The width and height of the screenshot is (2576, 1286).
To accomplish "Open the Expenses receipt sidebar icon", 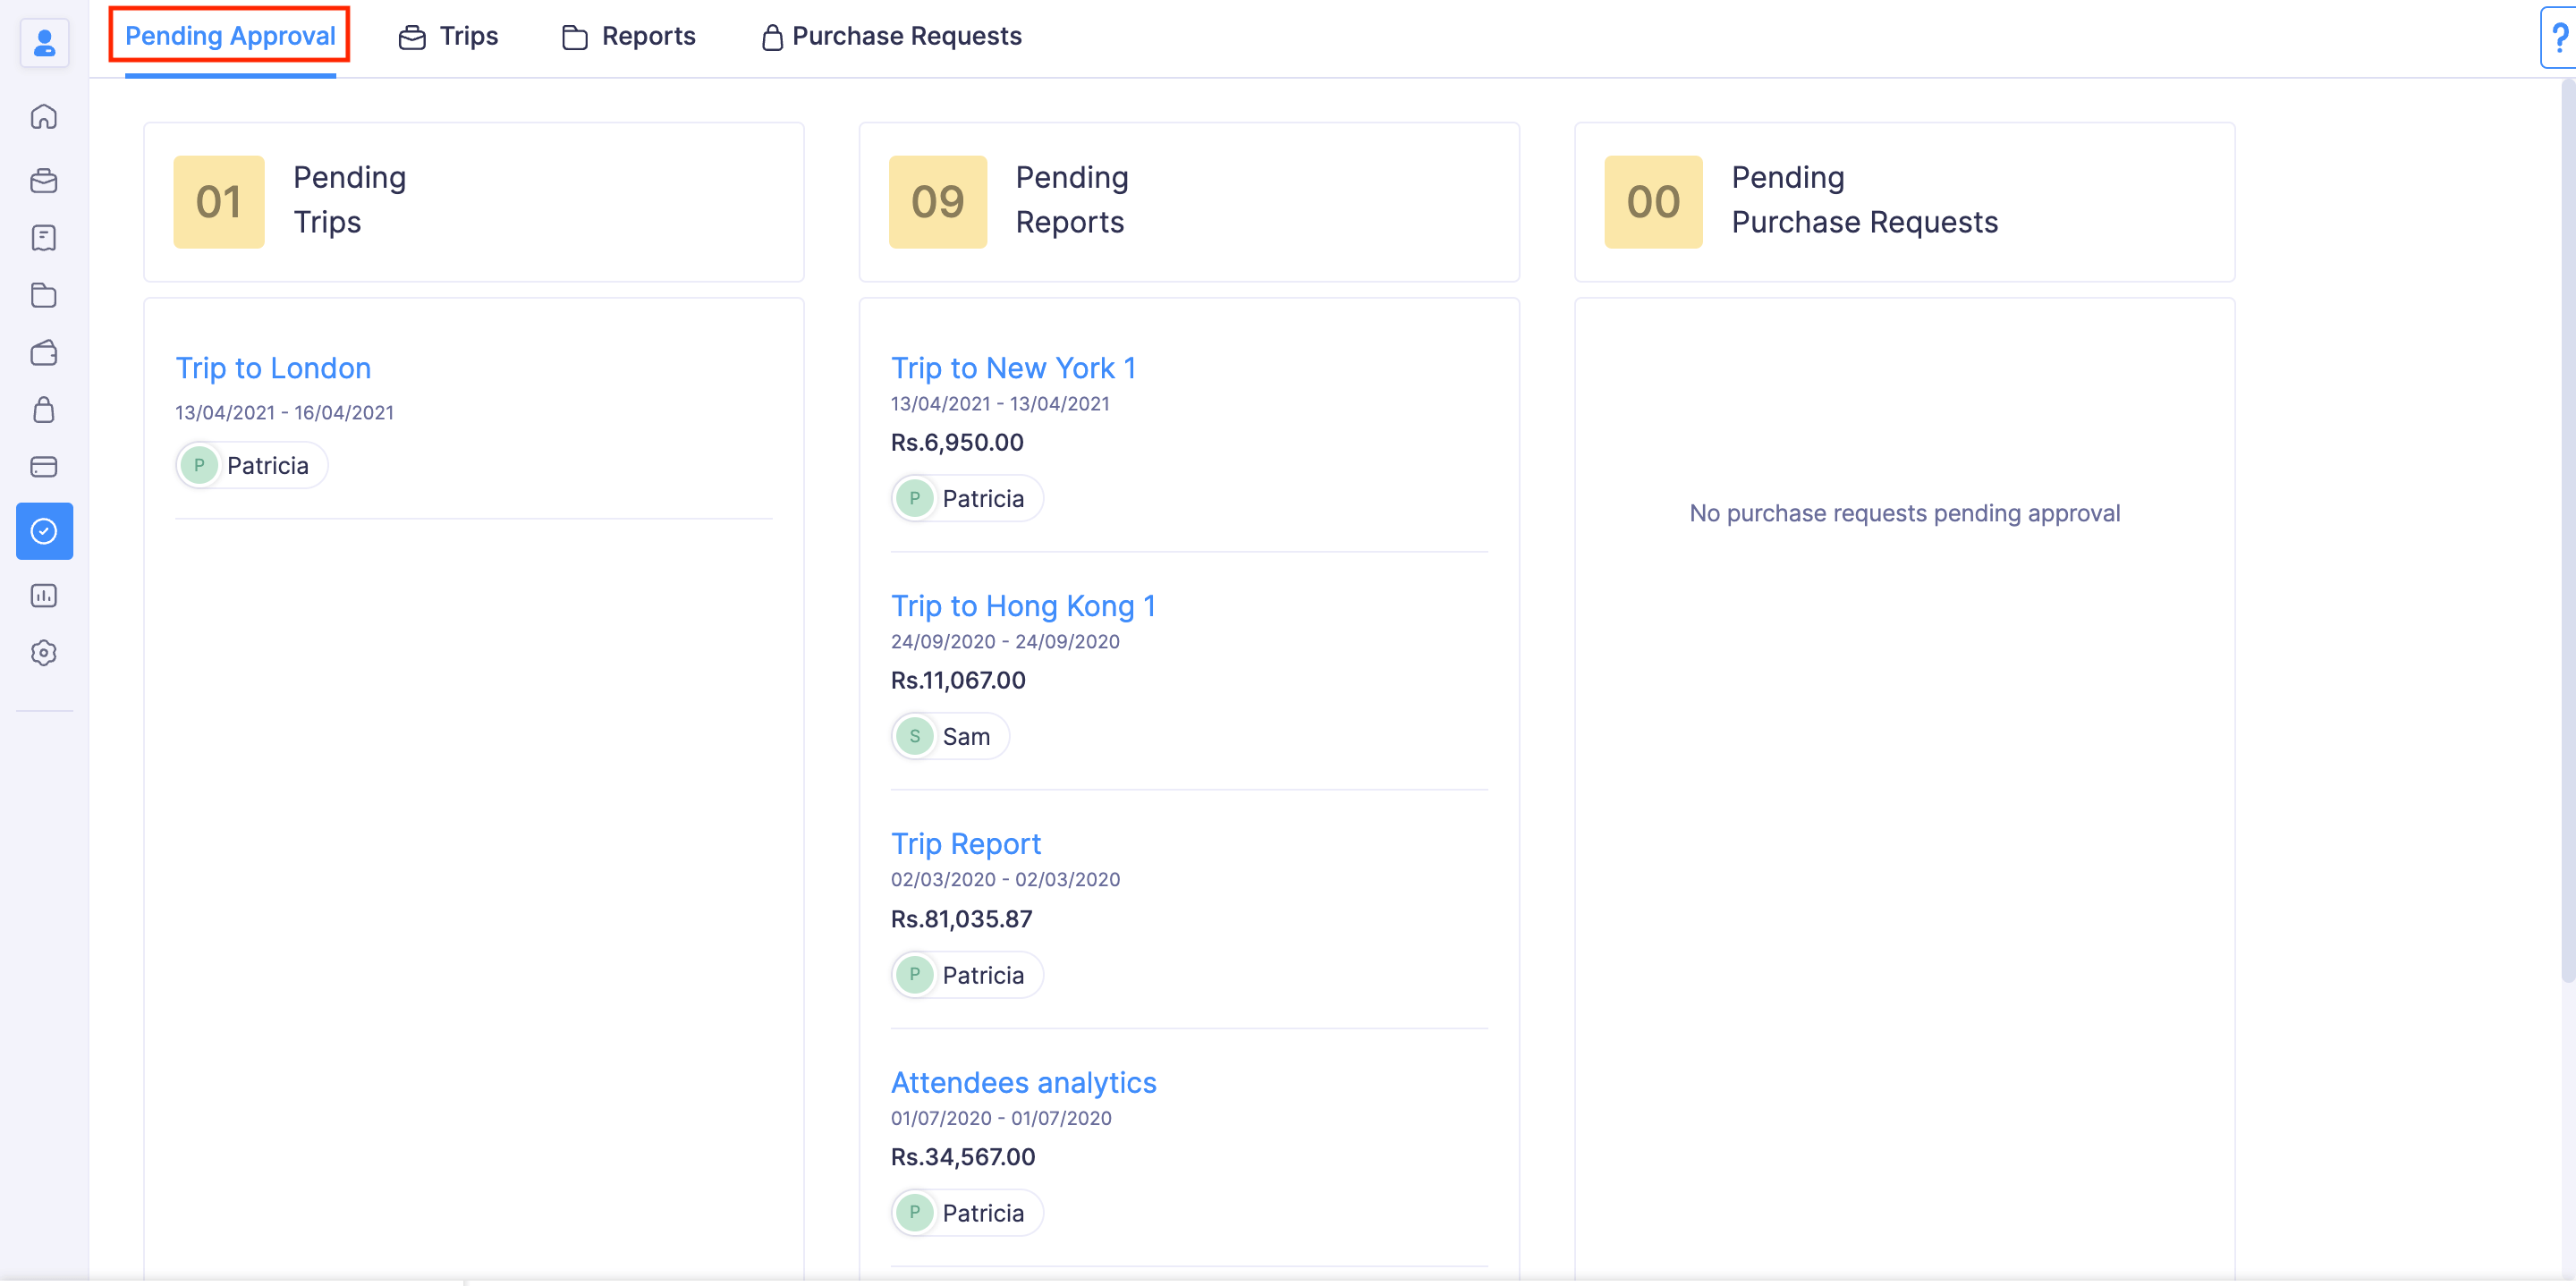I will 44,238.
